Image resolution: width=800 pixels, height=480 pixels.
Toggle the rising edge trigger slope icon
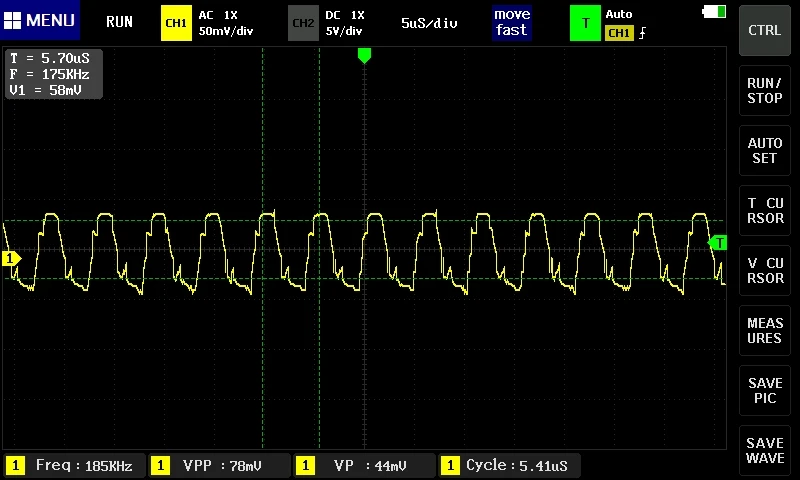[642, 33]
